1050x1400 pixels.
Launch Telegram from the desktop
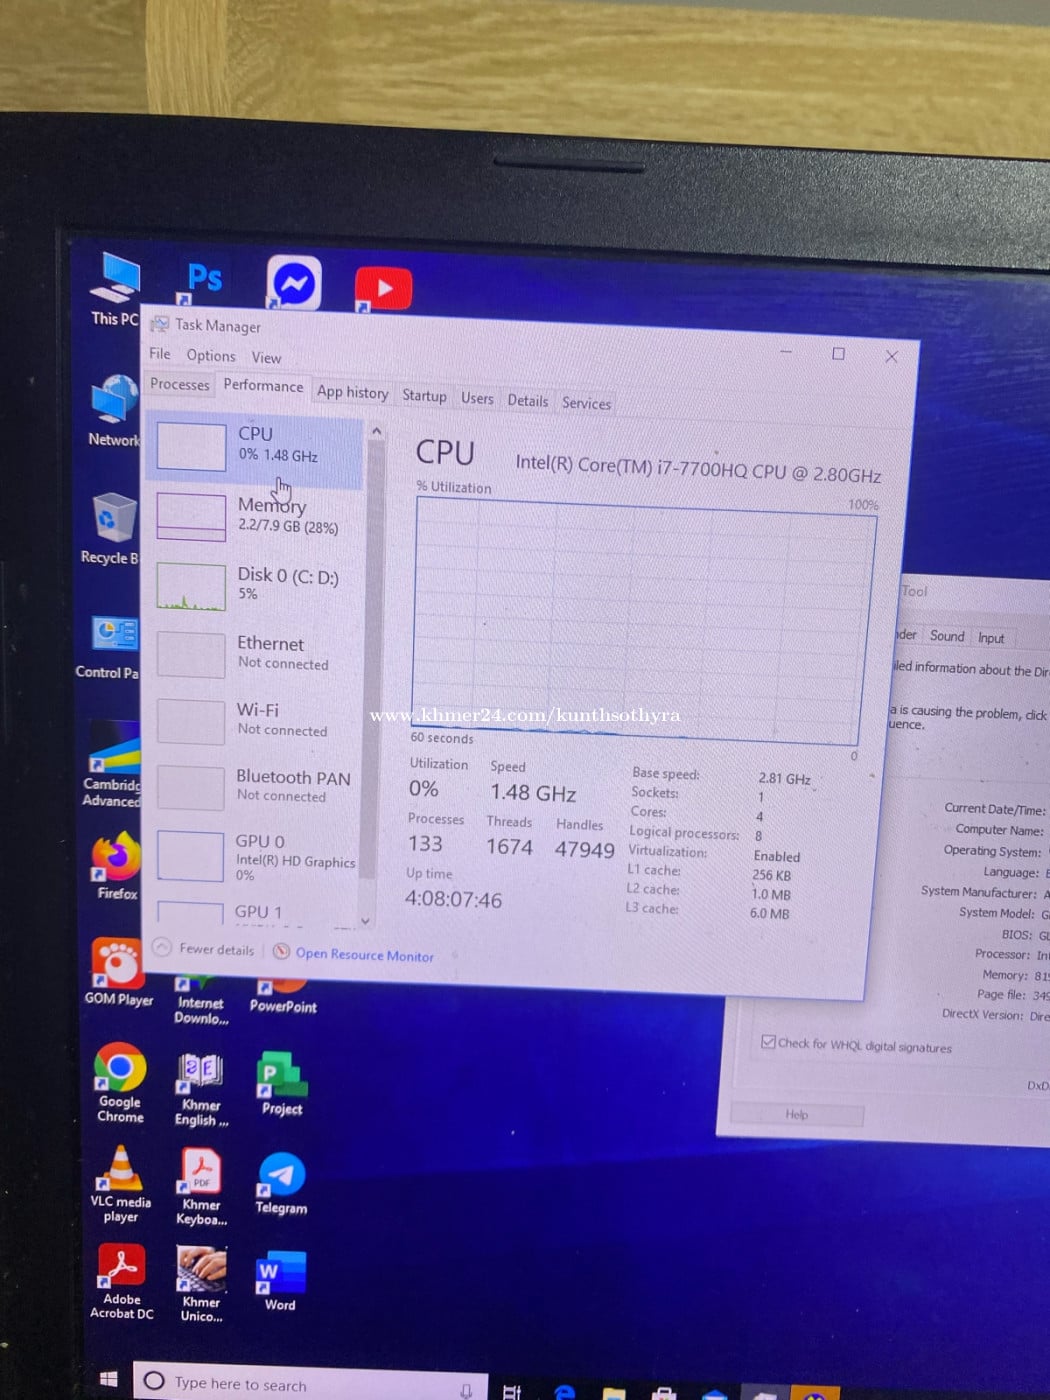coord(281,1185)
